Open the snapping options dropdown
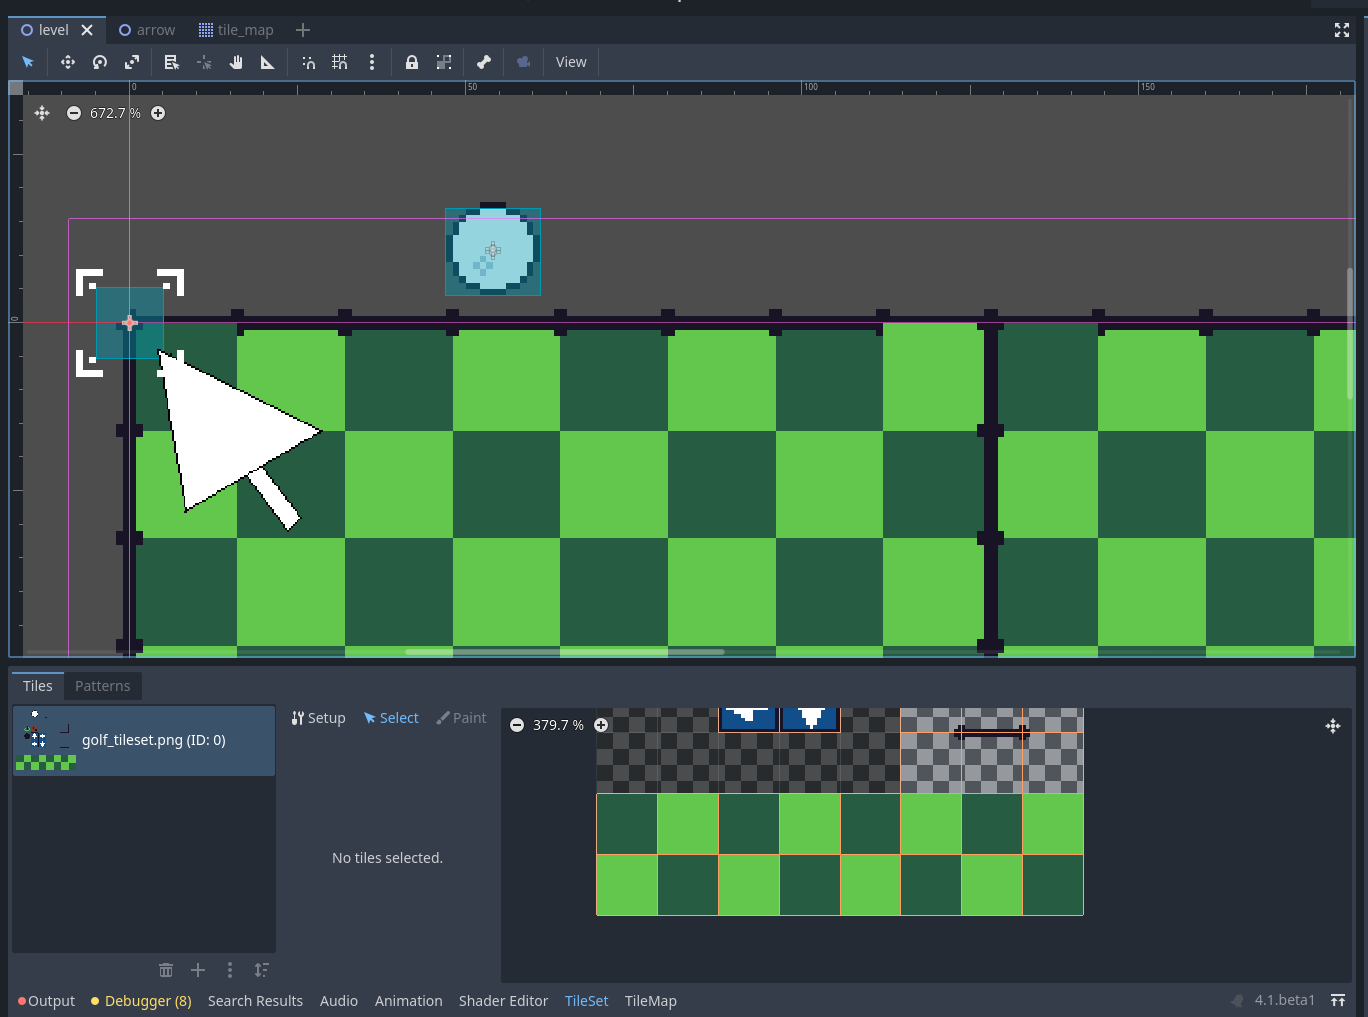Viewport: 1368px width, 1017px height. pos(372,61)
